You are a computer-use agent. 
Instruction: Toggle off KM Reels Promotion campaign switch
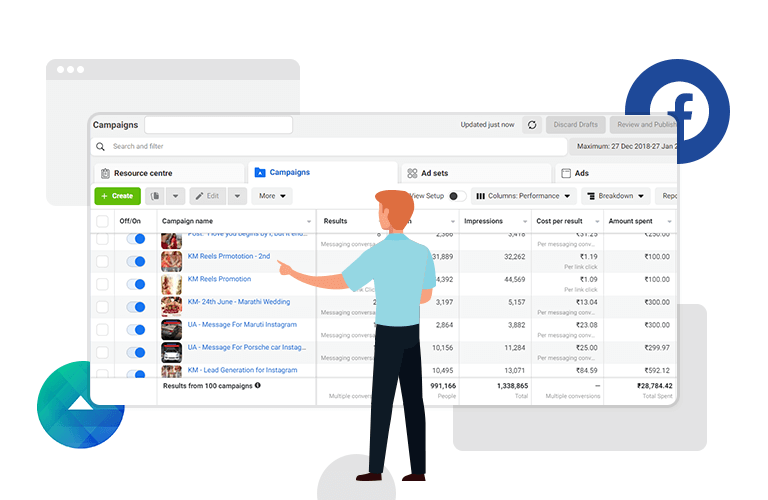pyautogui.click(x=136, y=283)
